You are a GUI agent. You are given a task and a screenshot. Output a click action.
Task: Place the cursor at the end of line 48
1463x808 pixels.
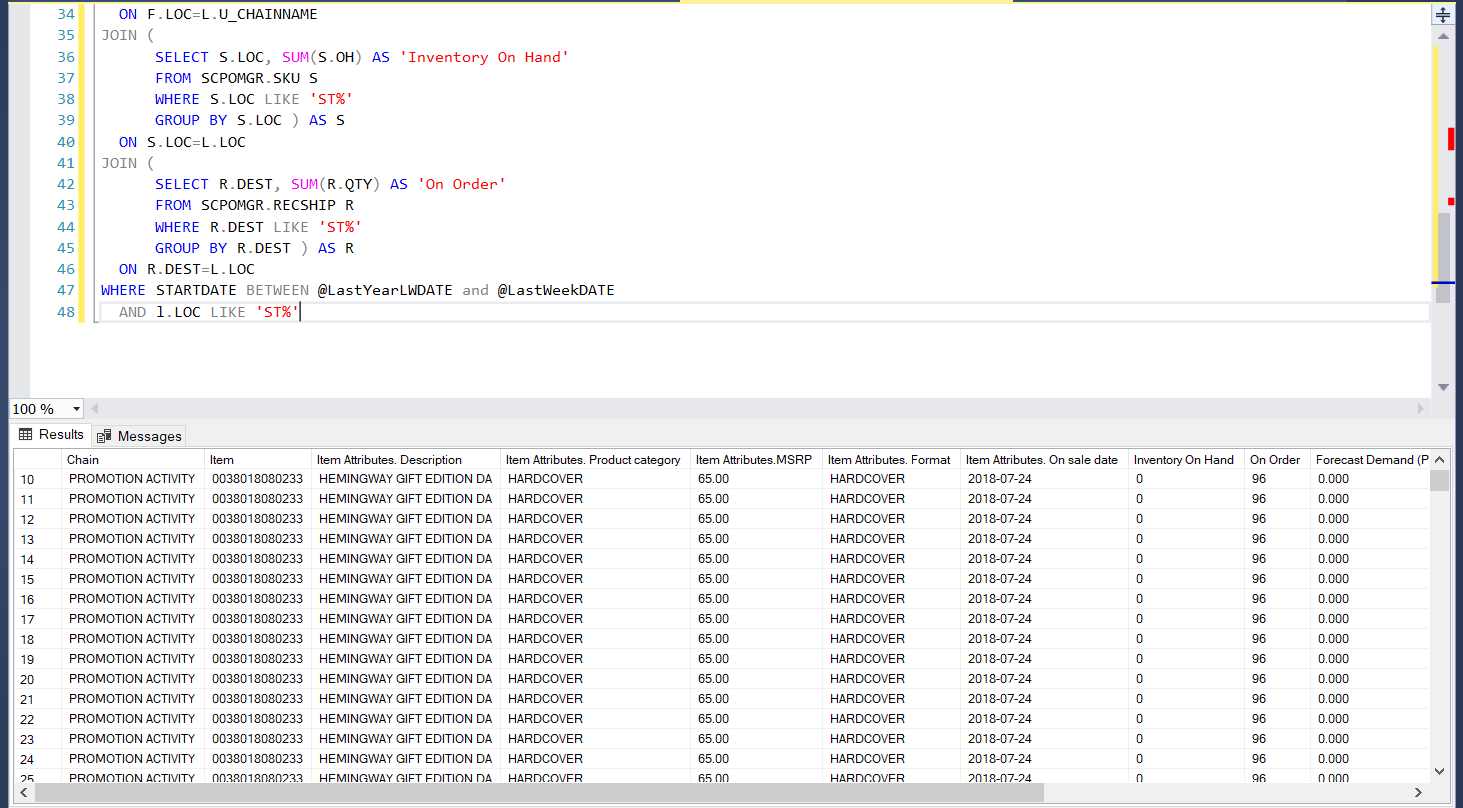click(x=302, y=312)
